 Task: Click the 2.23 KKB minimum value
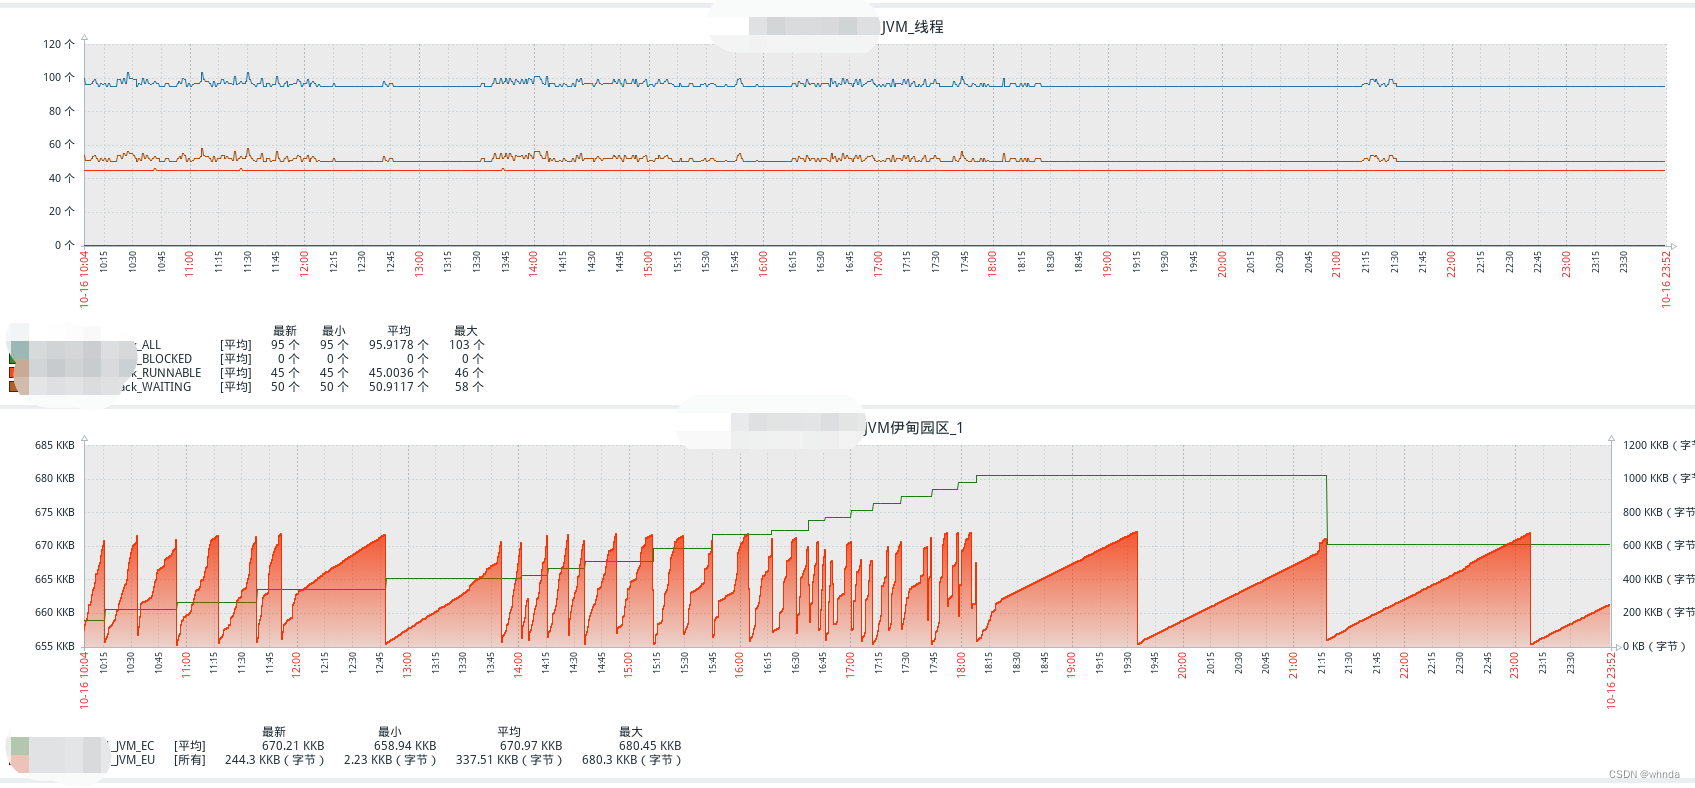(x=390, y=760)
